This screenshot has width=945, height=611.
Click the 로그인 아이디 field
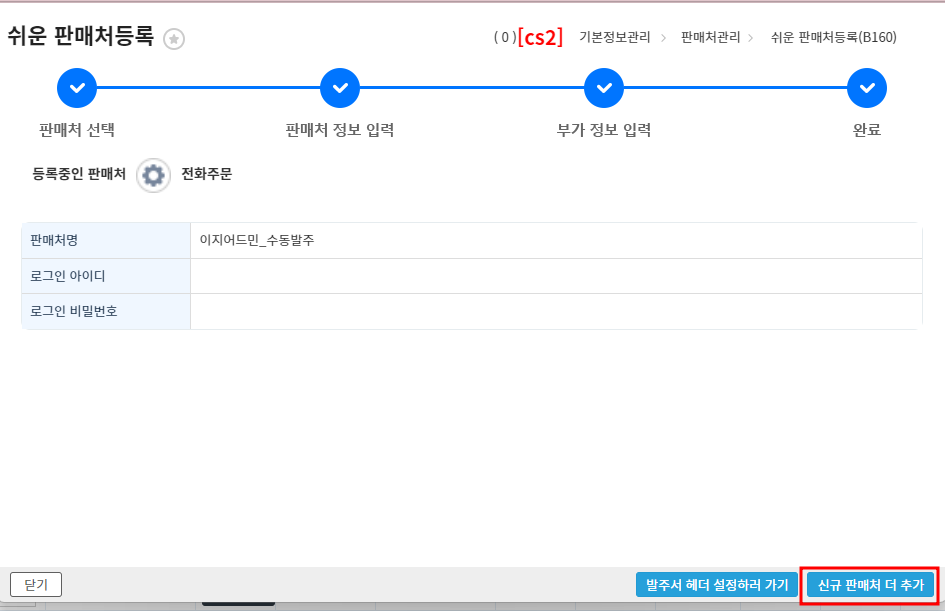coord(555,276)
